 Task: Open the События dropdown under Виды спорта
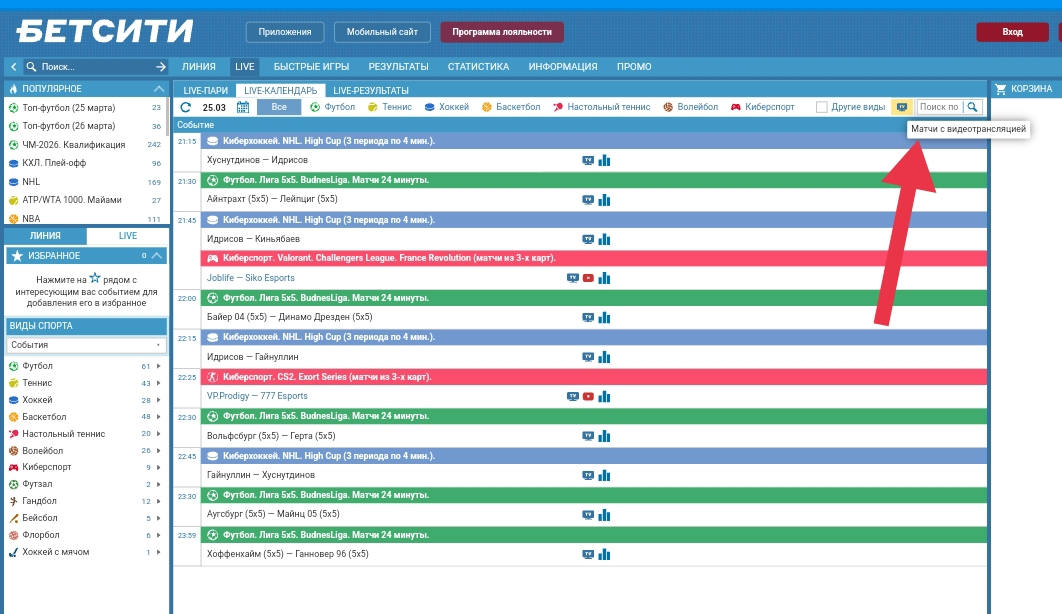coord(86,345)
